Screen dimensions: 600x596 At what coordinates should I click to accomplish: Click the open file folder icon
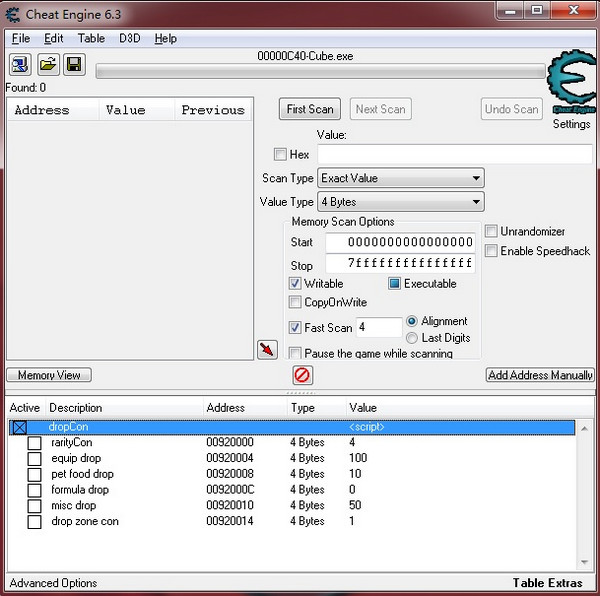(x=48, y=65)
